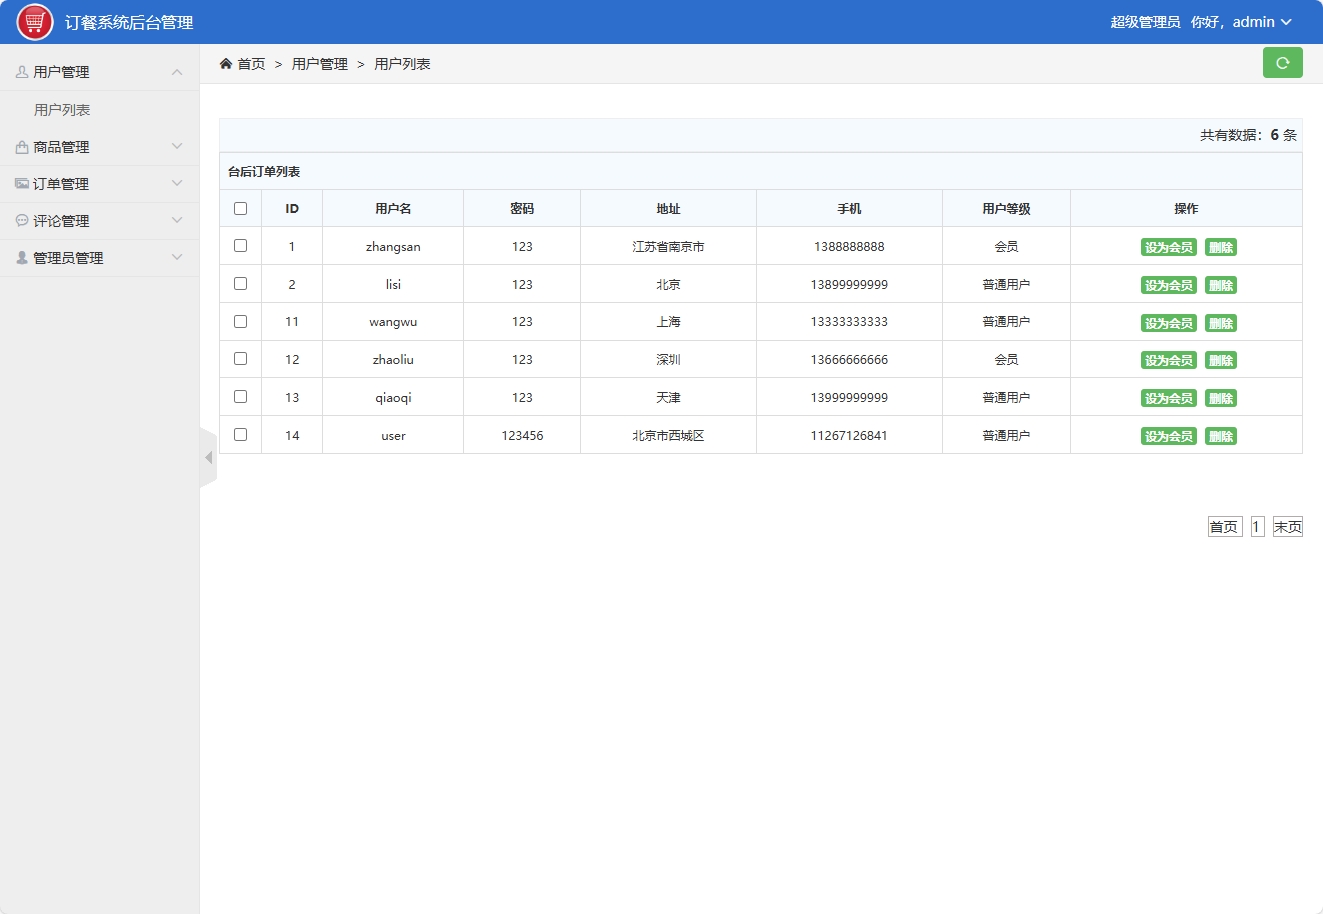1323x914 pixels.
Task: Click the green refresh icon
Action: click(1283, 62)
